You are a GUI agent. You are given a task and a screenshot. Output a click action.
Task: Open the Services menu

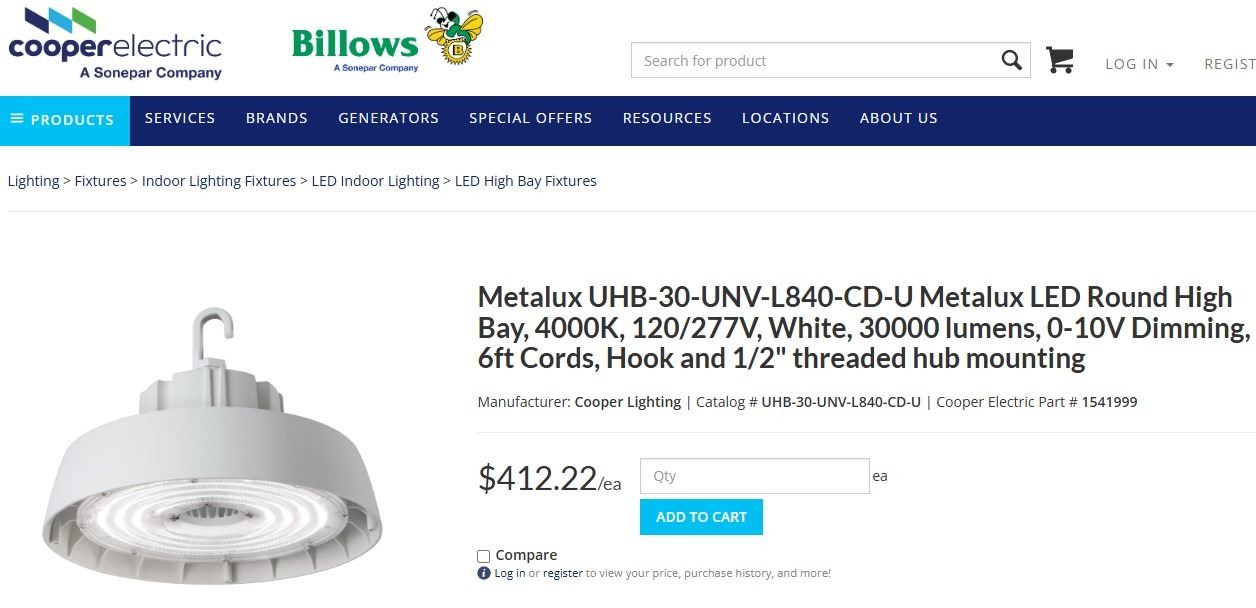180,118
